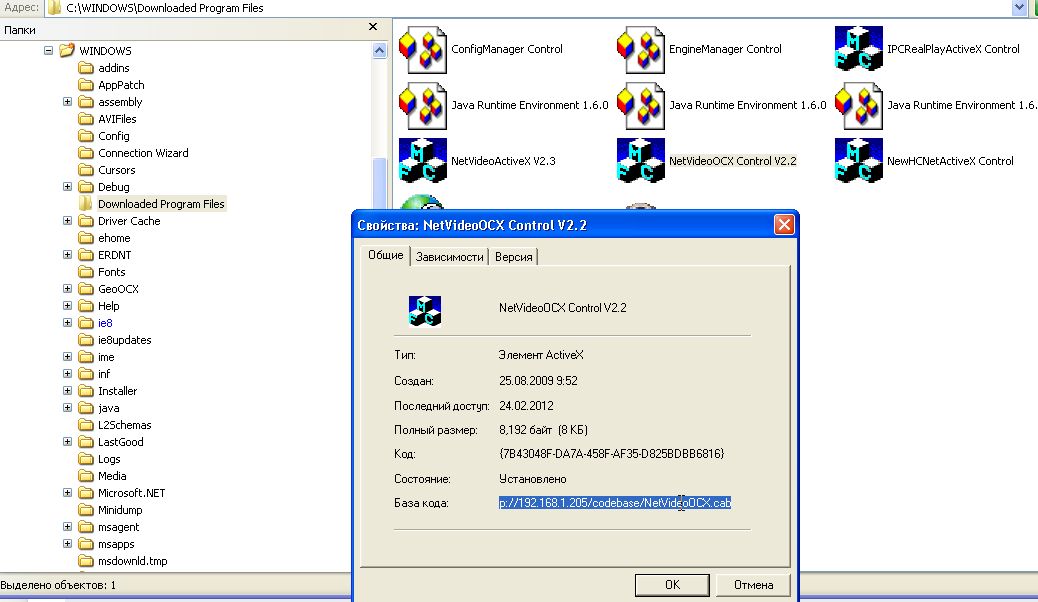Click the Driver Cache folder icon
The height and width of the screenshot is (602, 1038).
pos(86,221)
